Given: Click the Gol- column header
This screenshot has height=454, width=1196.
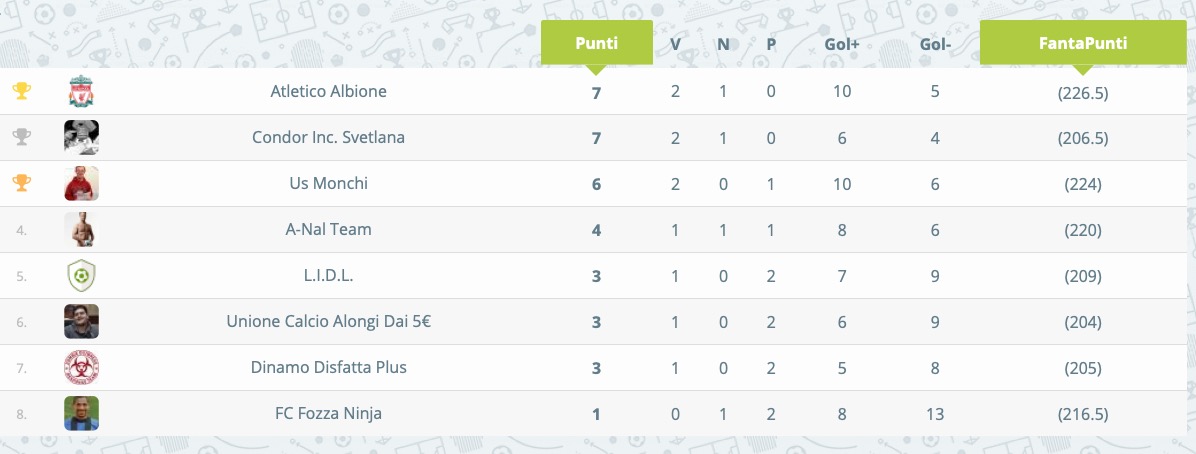Looking at the screenshot, I should click(x=935, y=44).
